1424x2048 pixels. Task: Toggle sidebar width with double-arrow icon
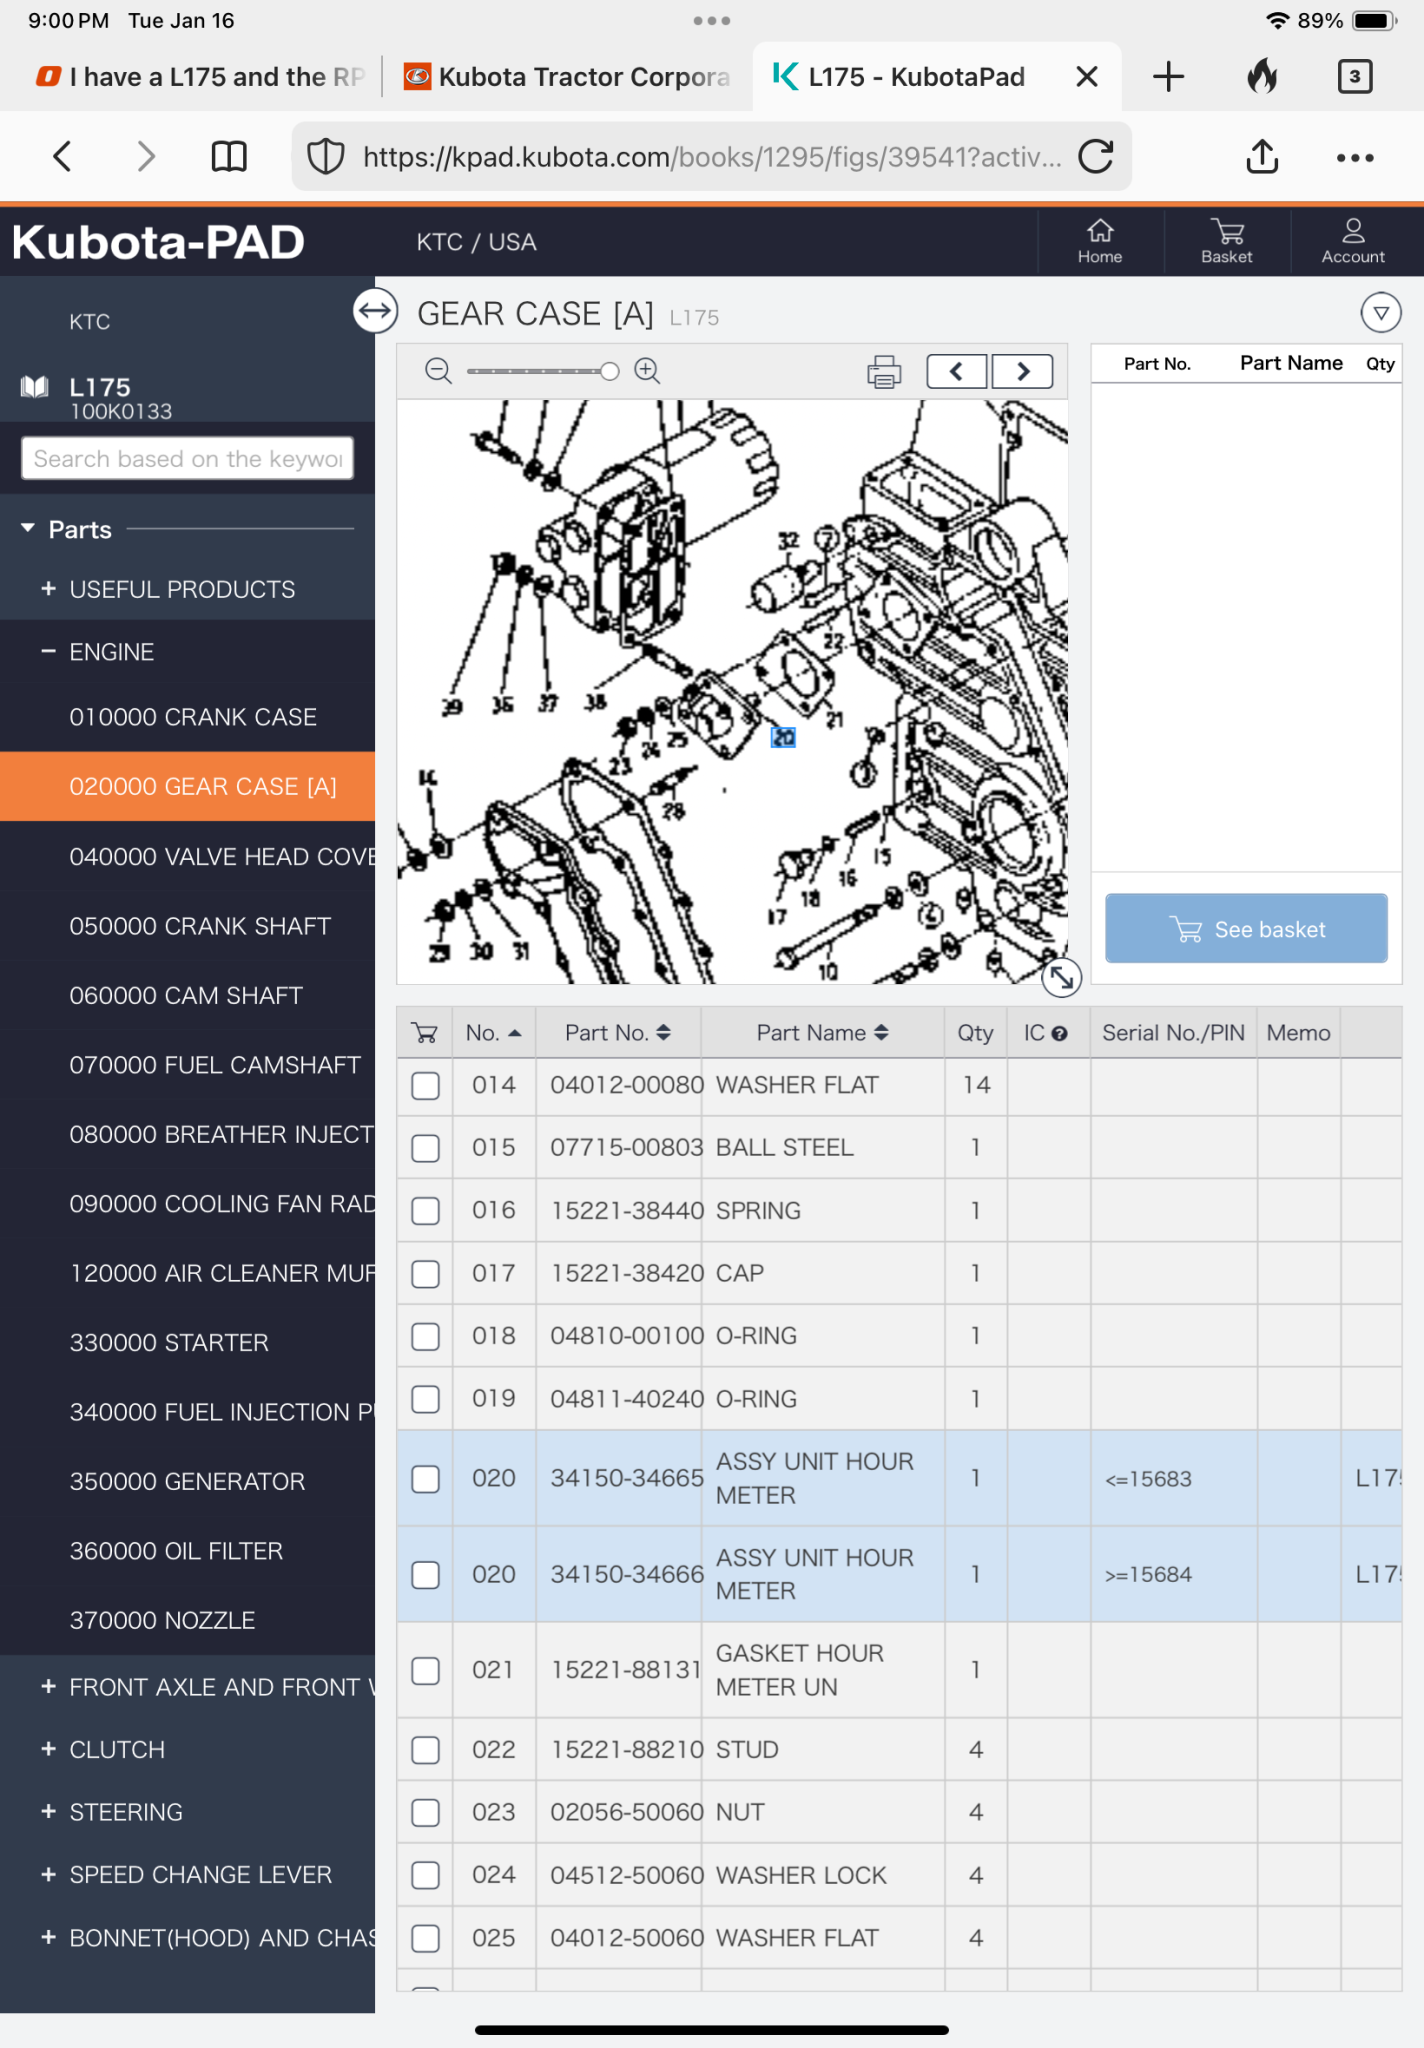(375, 311)
